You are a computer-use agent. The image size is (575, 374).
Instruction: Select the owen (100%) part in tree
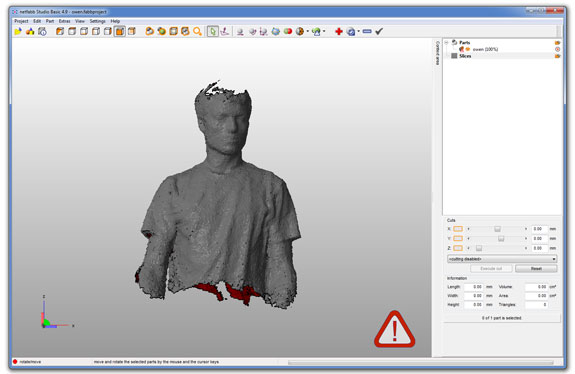[x=485, y=49]
